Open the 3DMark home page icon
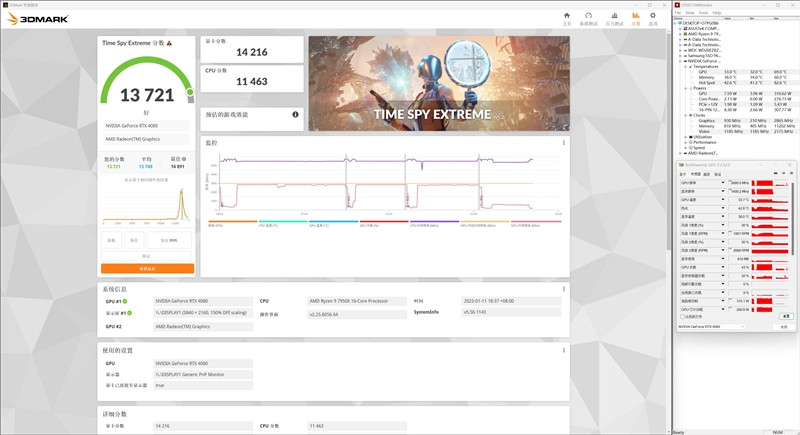 566,16
